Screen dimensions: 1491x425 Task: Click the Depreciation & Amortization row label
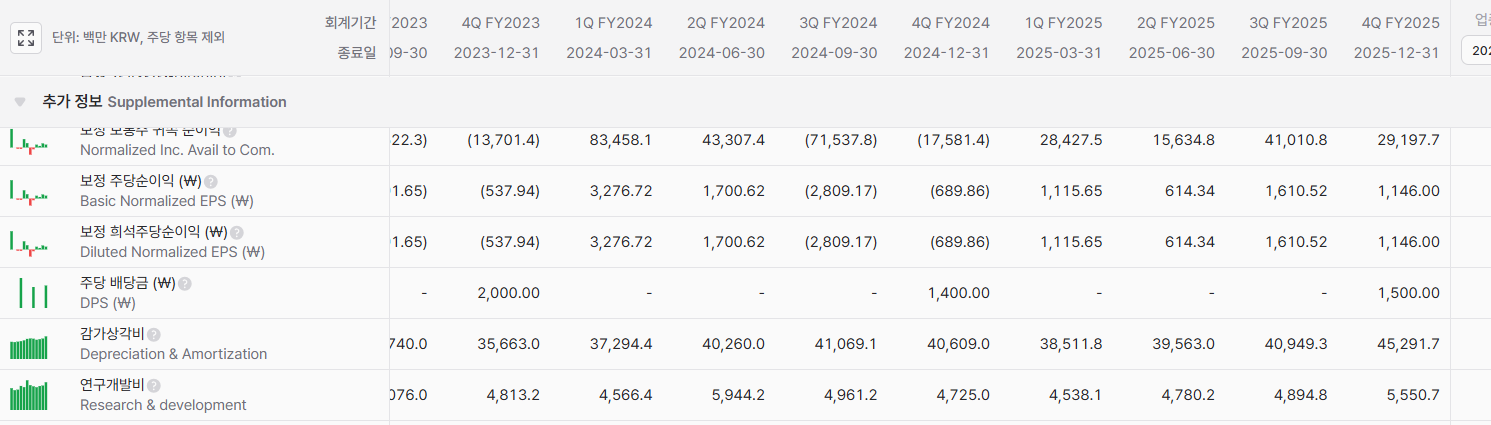pyautogui.click(x=173, y=354)
